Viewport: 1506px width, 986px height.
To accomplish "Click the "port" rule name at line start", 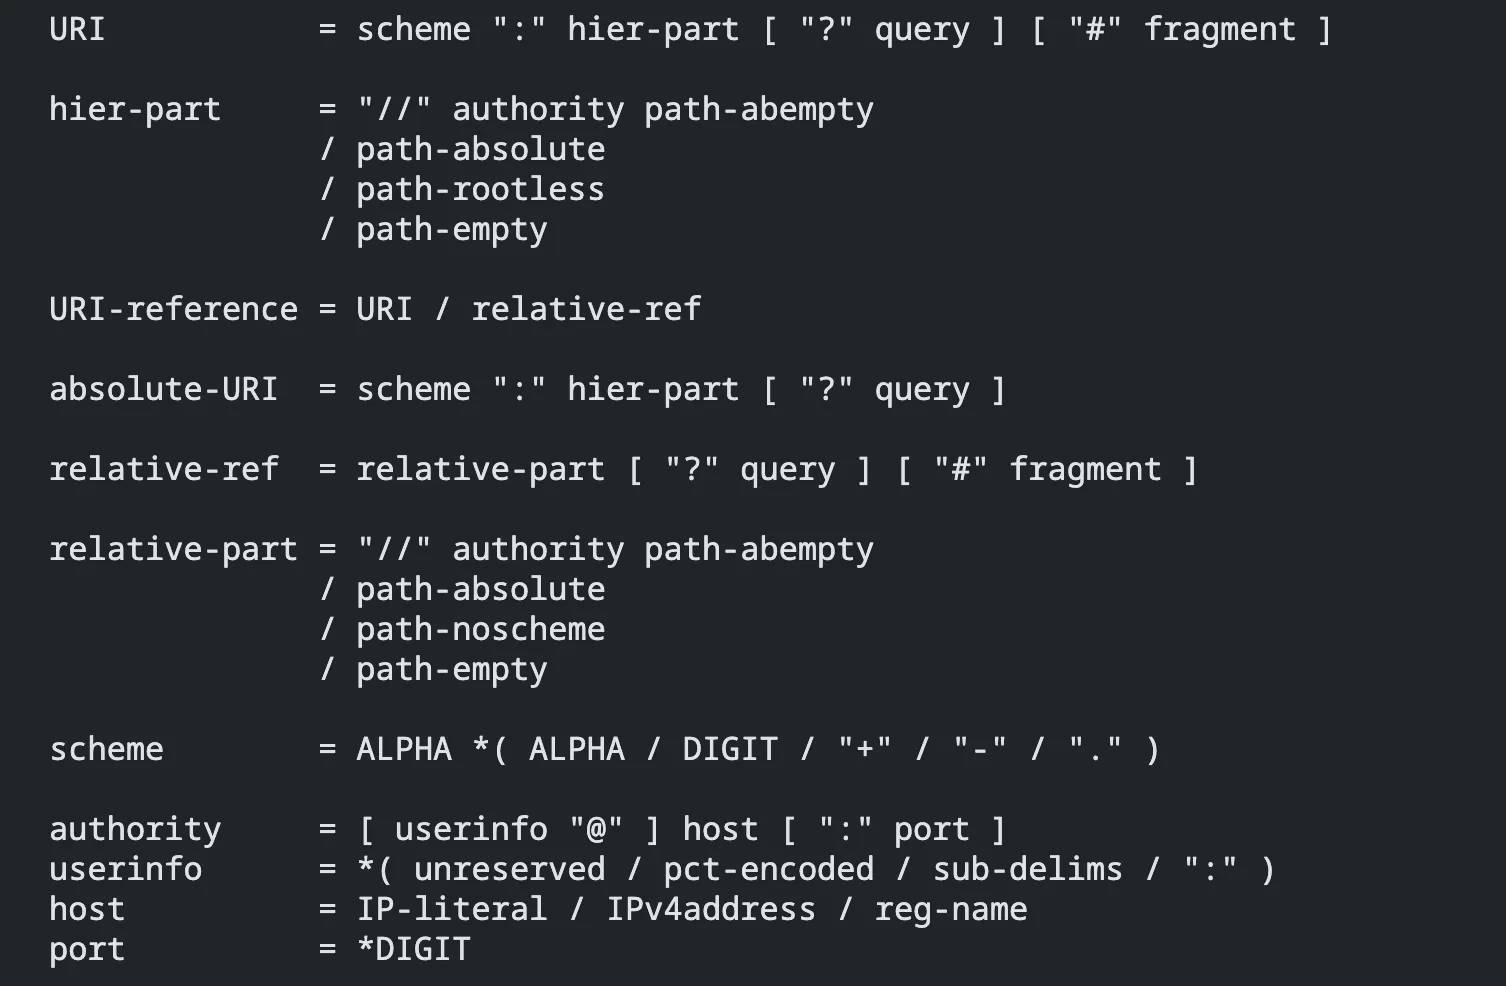I will (x=87, y=949).
